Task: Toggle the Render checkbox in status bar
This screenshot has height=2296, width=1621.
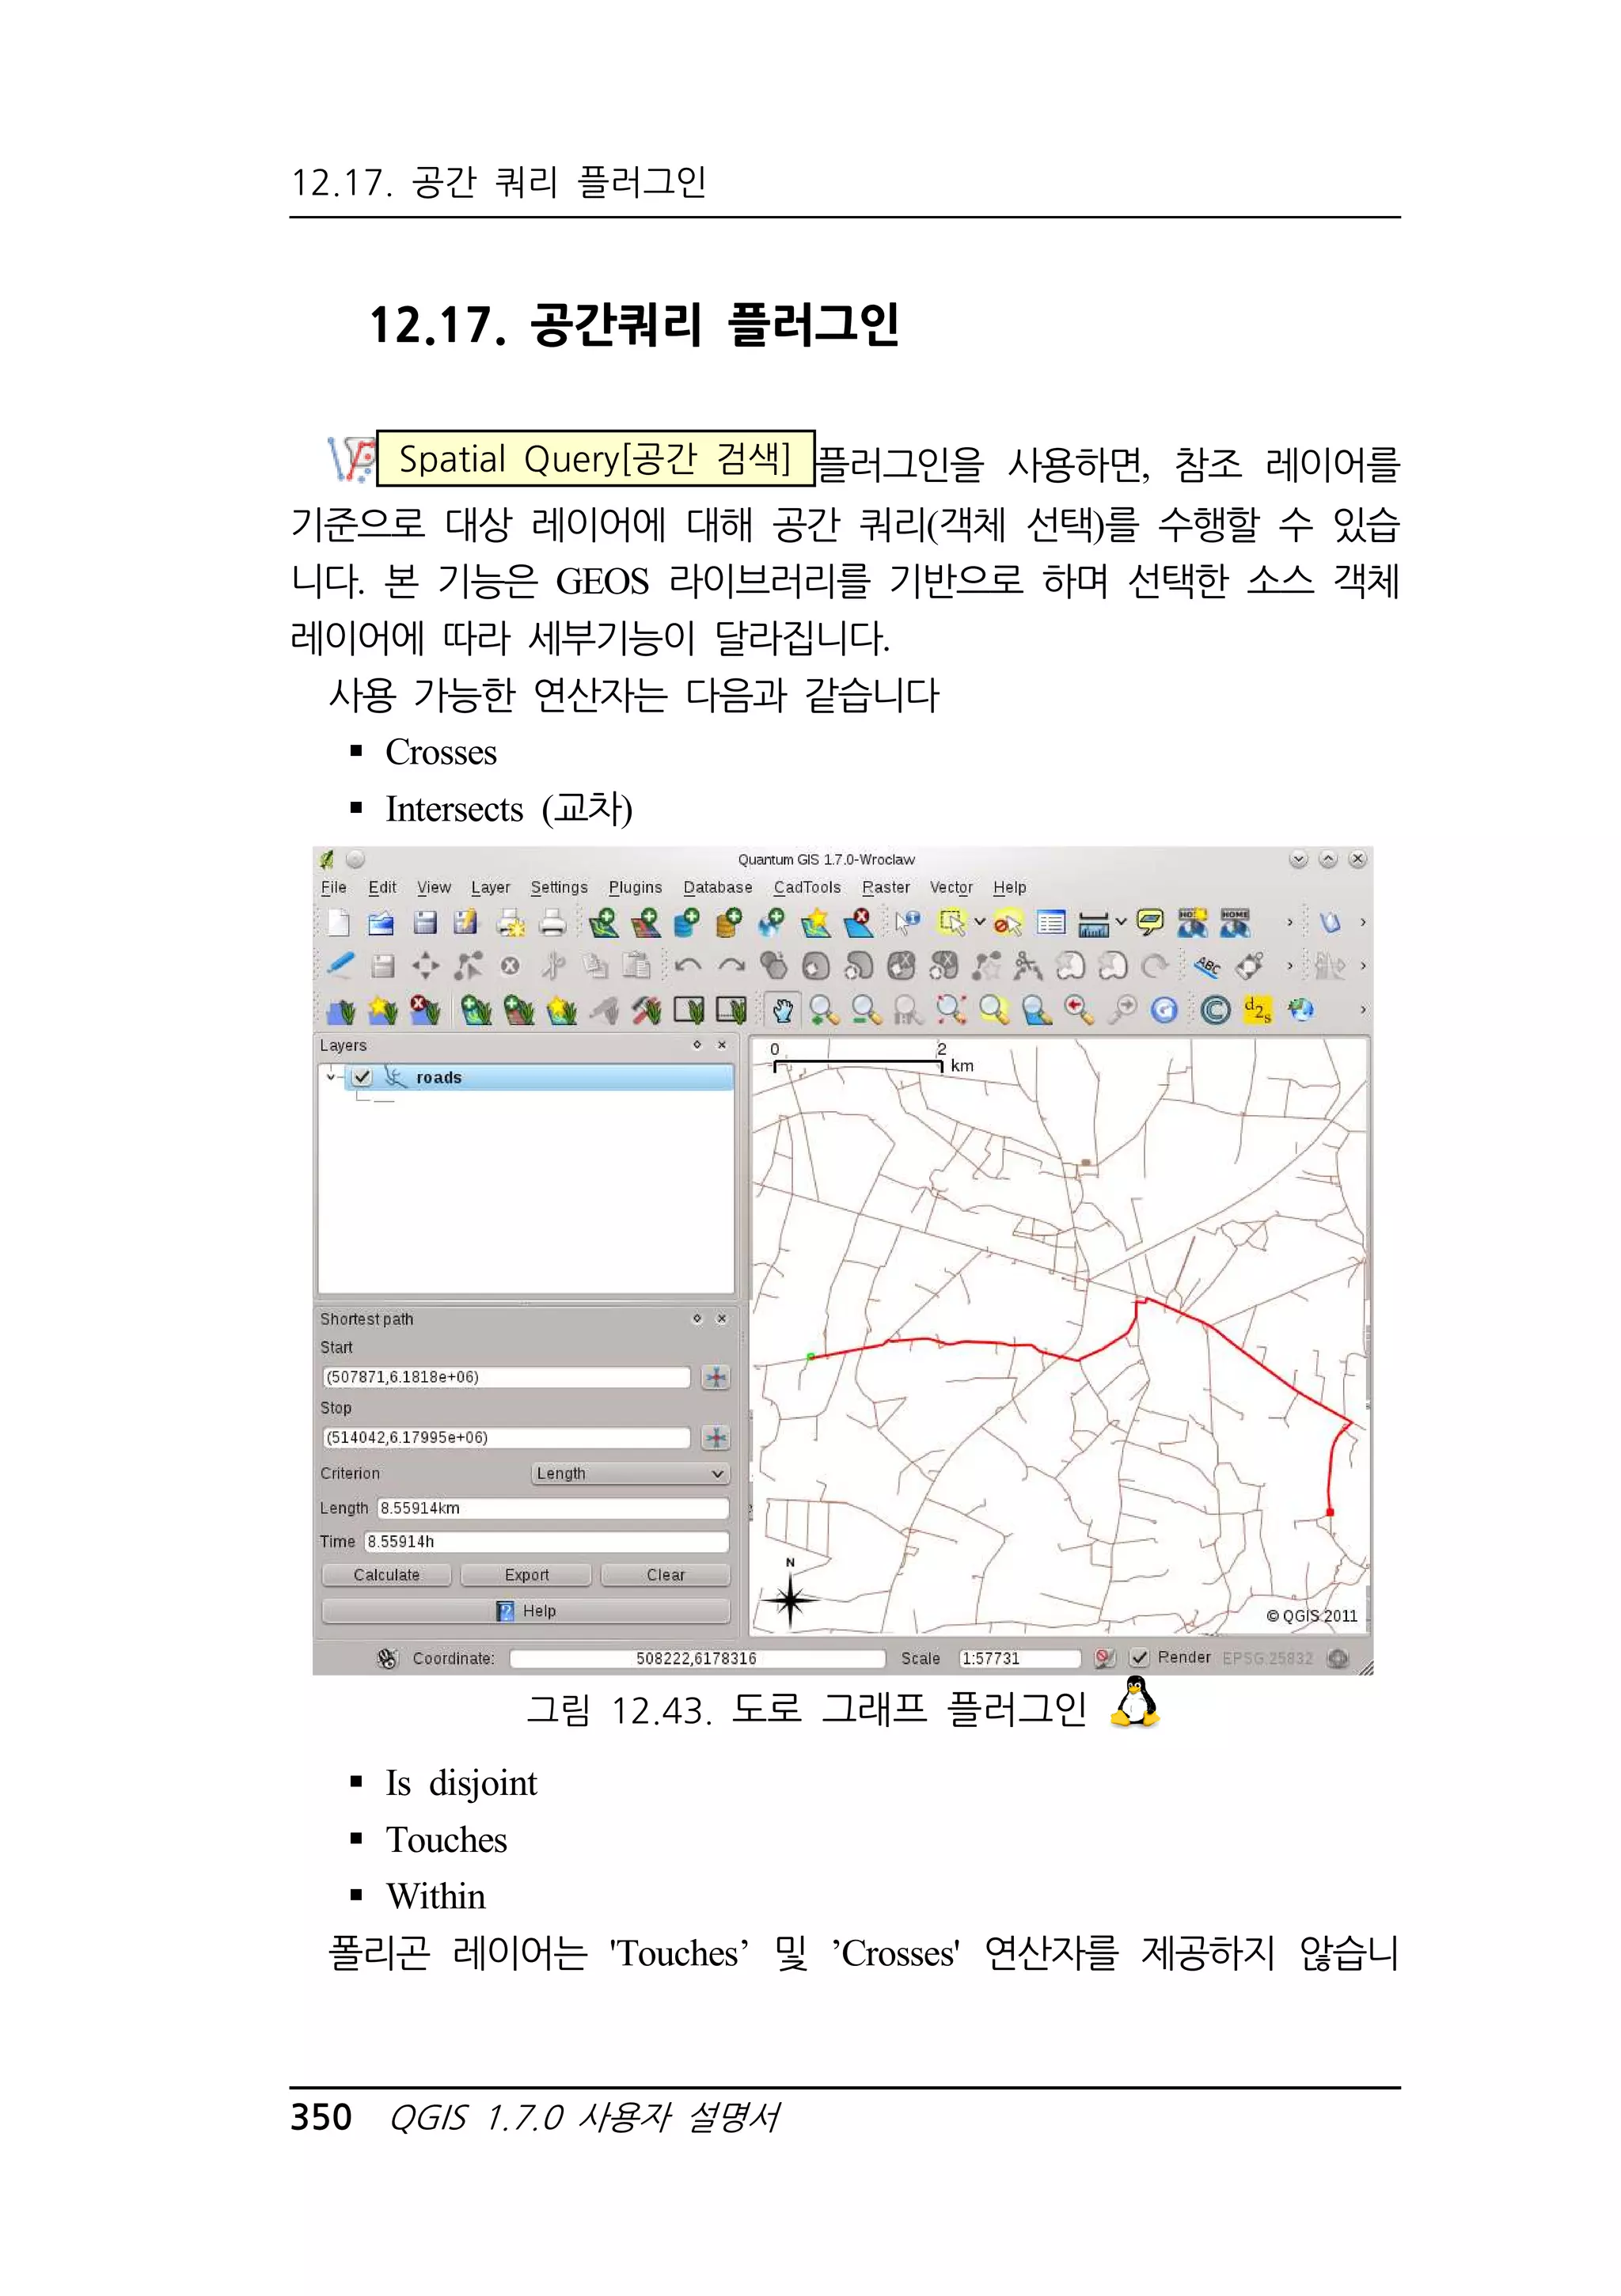Action: point(1139,1657)
